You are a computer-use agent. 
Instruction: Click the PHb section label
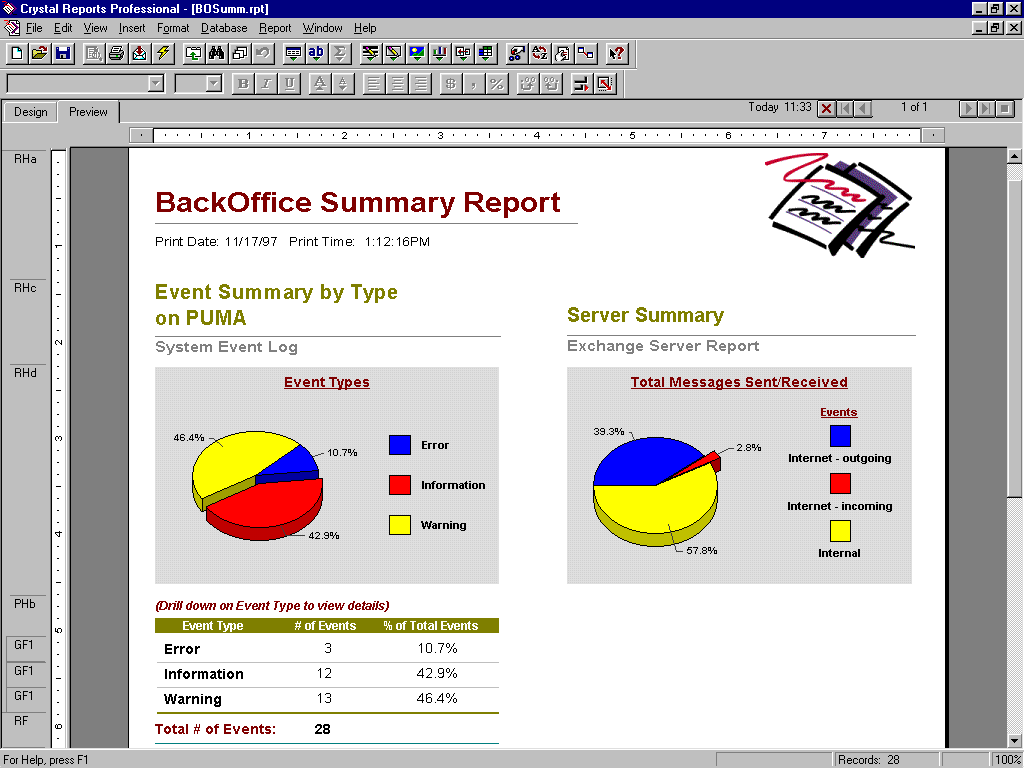pyautogui.click(x=25, y=603)
